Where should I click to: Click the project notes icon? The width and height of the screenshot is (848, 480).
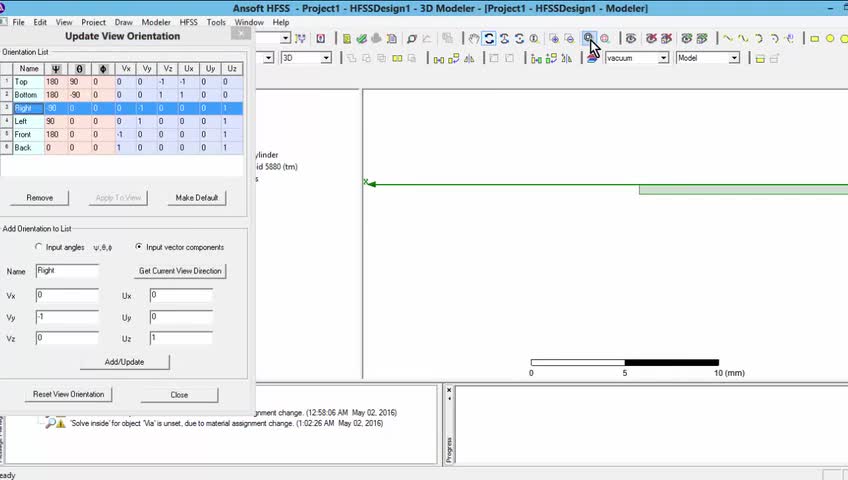(x=392, y=39)
